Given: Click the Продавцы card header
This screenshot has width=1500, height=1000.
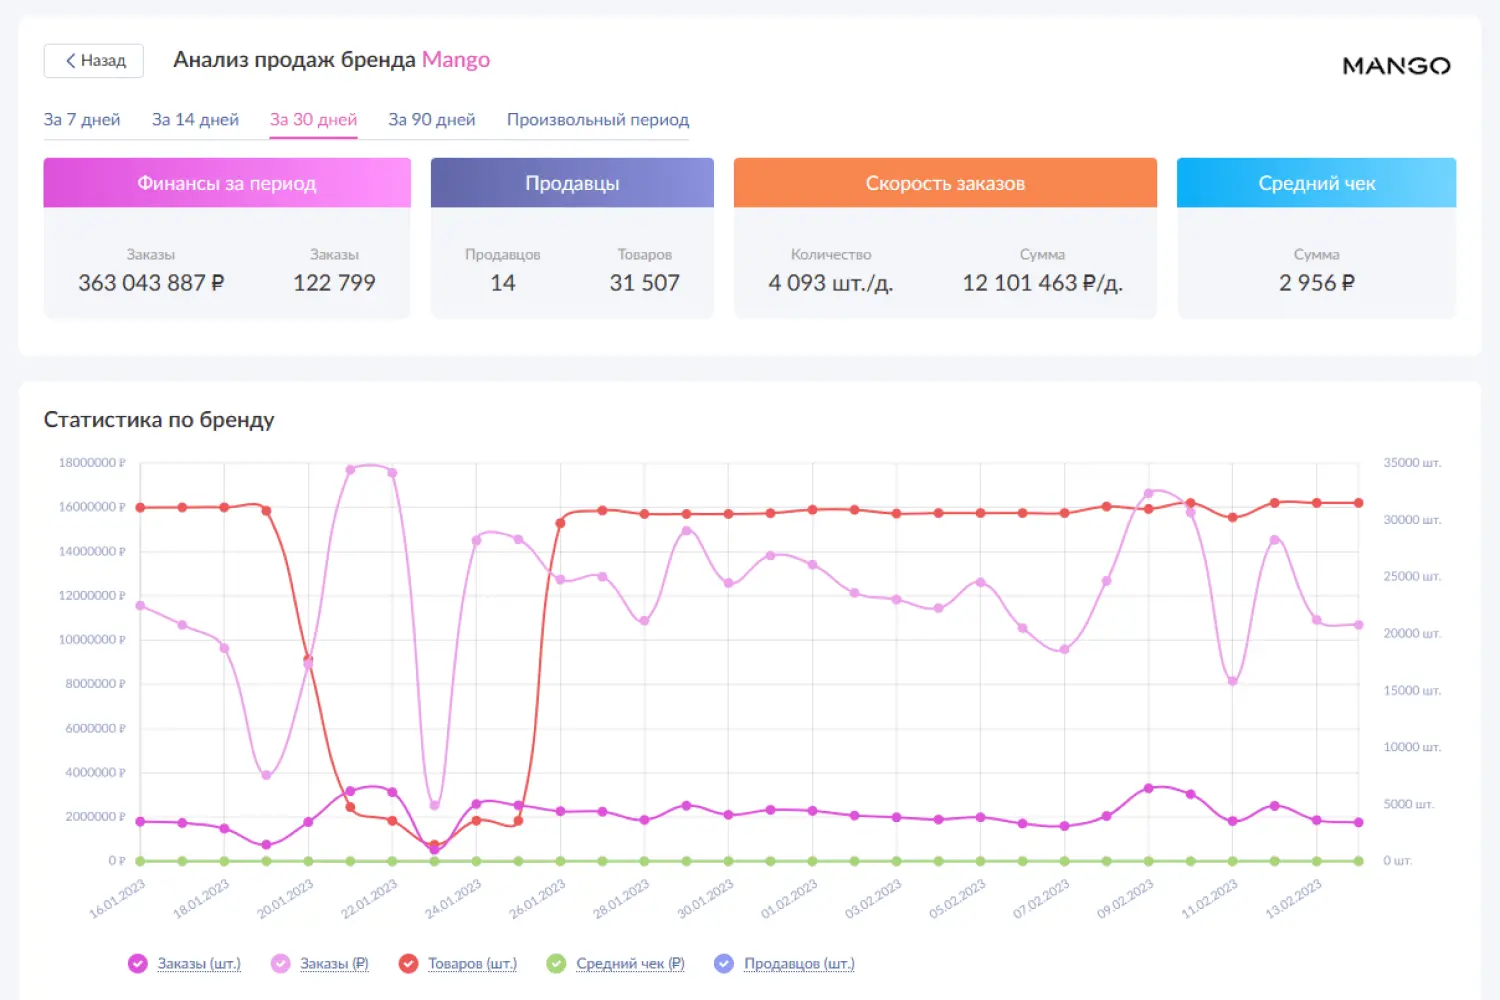Looking at the screenshot, I should pos(572,183).
